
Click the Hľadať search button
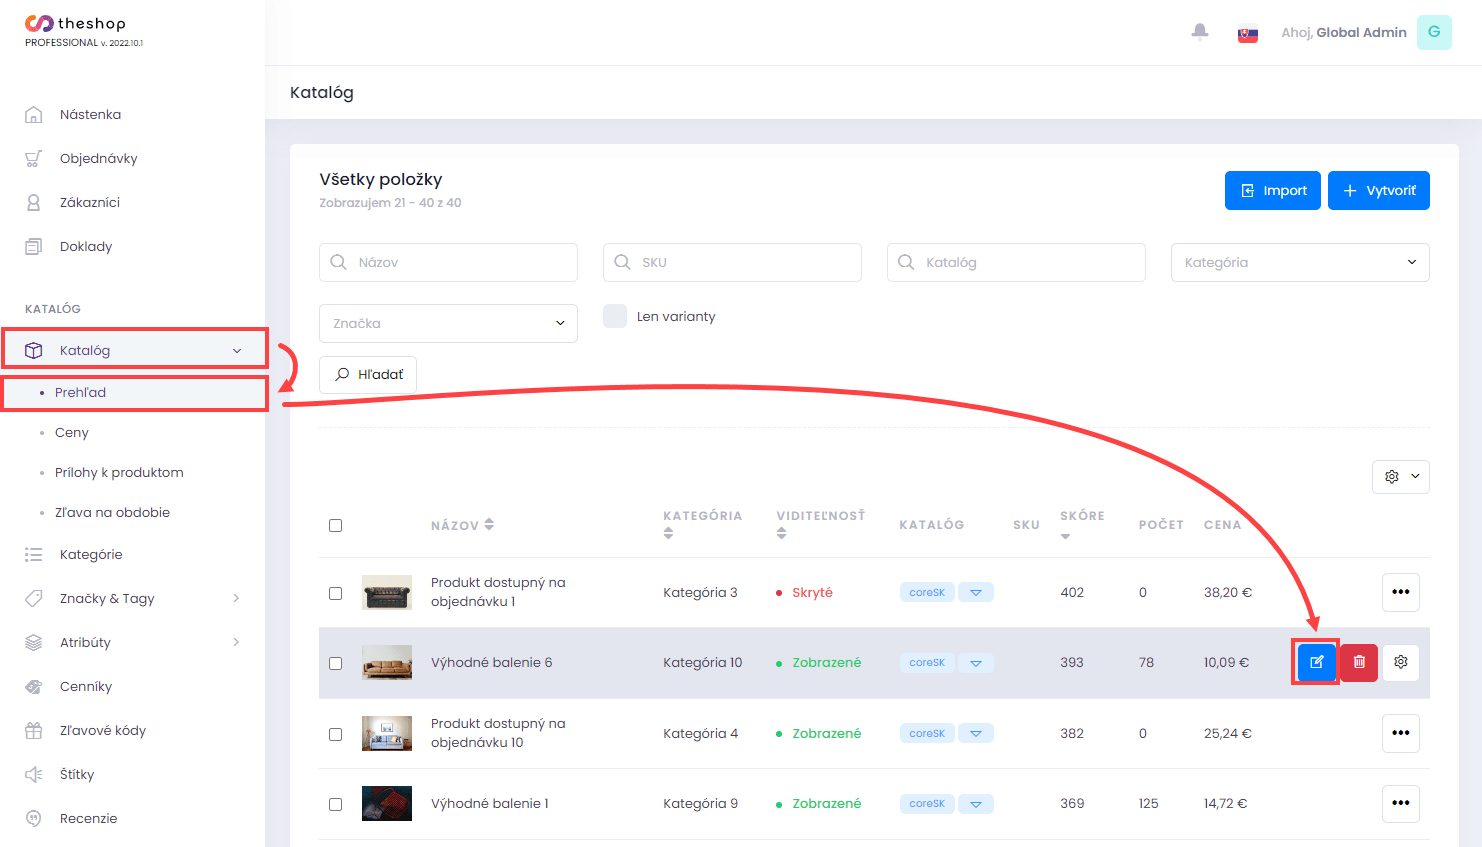[368, 374]
